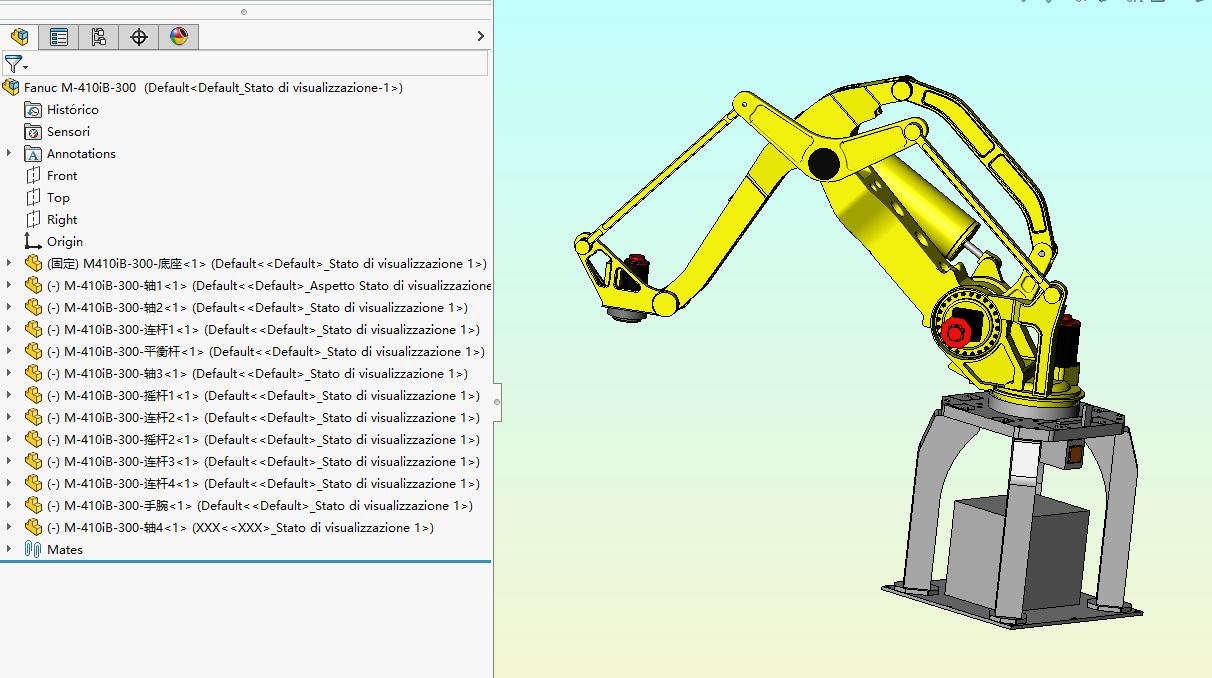The width and height of the screenshot is (1212, 678).
Task: Switch to the ConfigurationManager tab
Action: 99,37
